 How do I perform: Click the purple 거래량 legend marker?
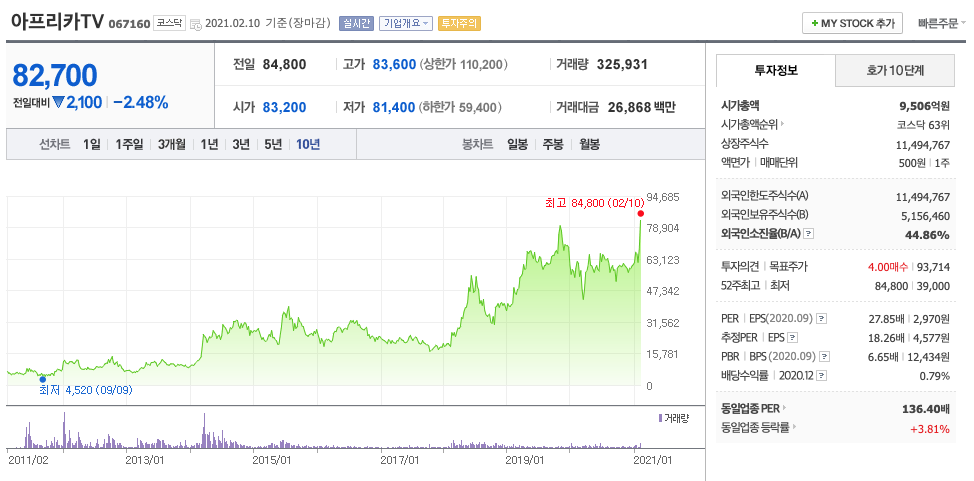pyautogui.click(x=660, y=418)
